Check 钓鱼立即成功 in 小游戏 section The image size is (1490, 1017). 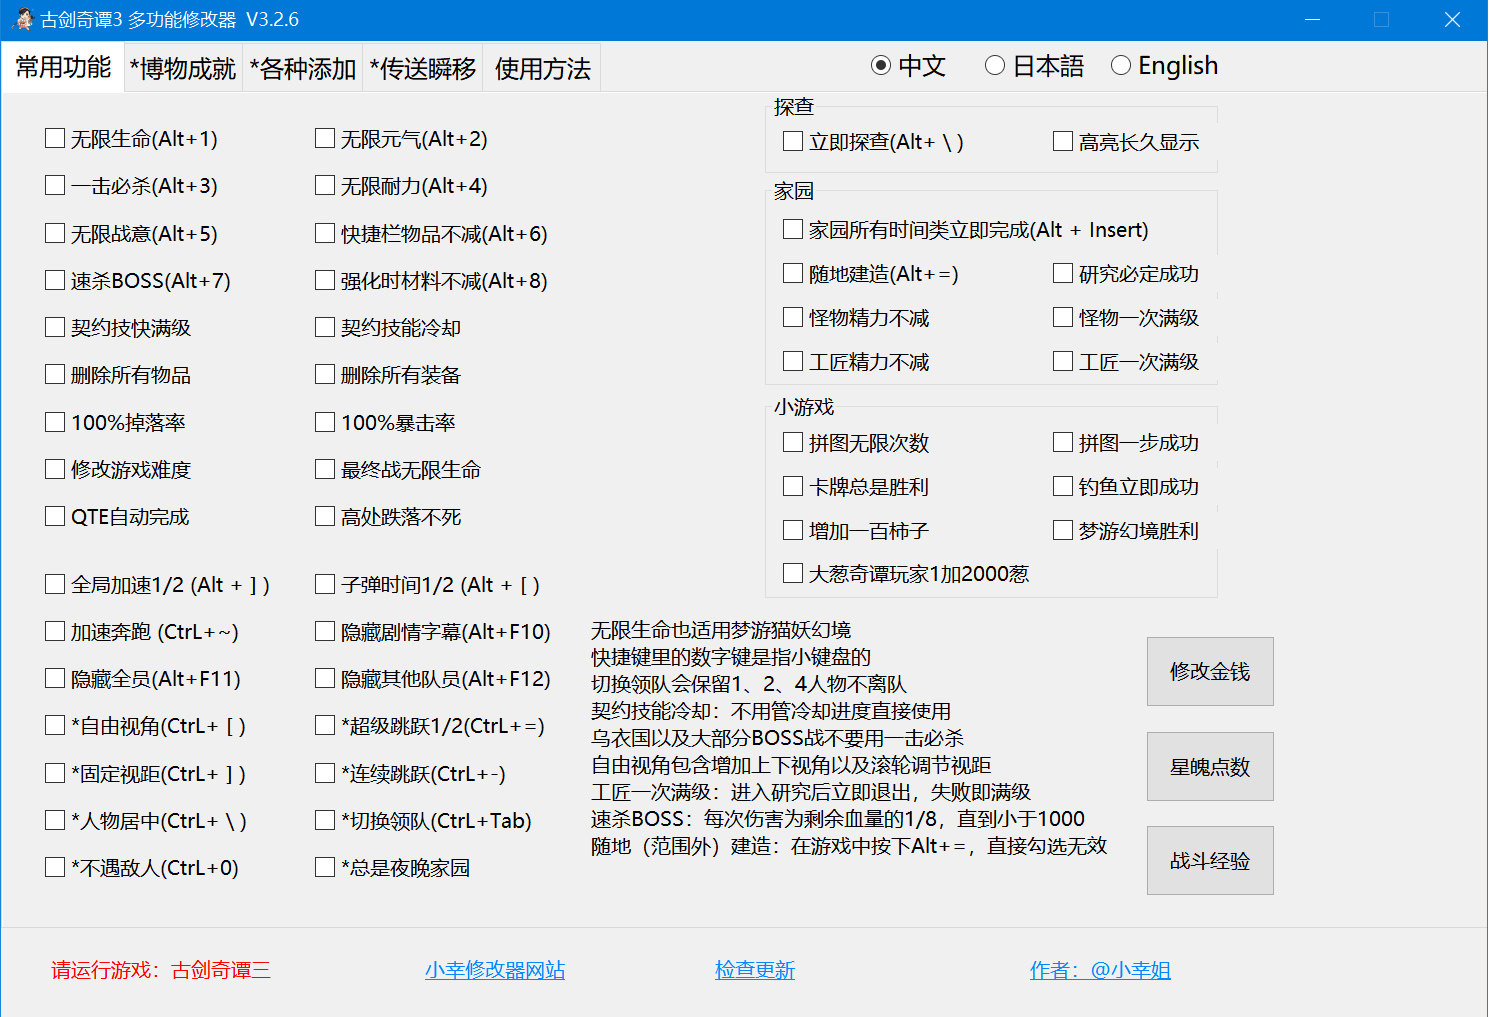(1062, 486)
